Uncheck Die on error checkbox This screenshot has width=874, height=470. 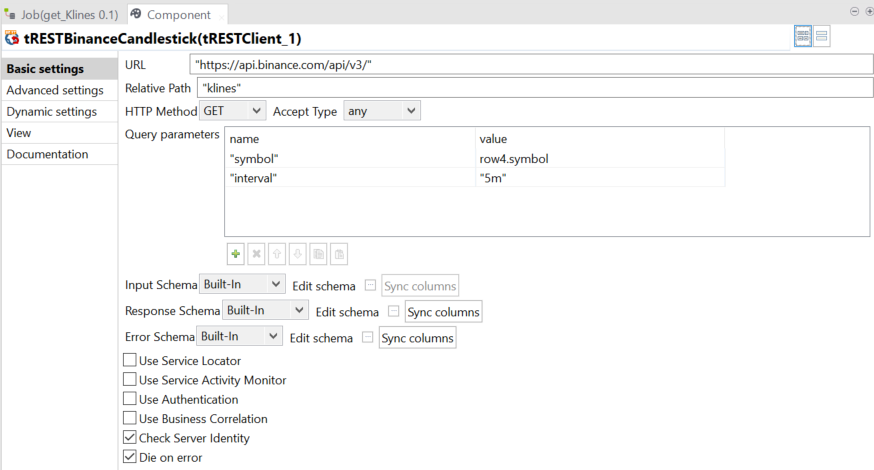point(130,457)
